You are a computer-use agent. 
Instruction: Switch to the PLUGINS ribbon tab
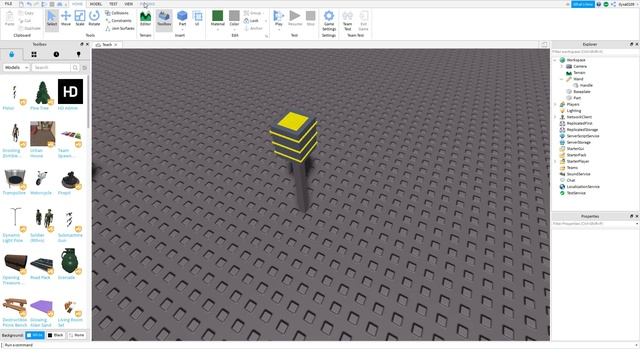pyautogui.click(x=147, y=4)
